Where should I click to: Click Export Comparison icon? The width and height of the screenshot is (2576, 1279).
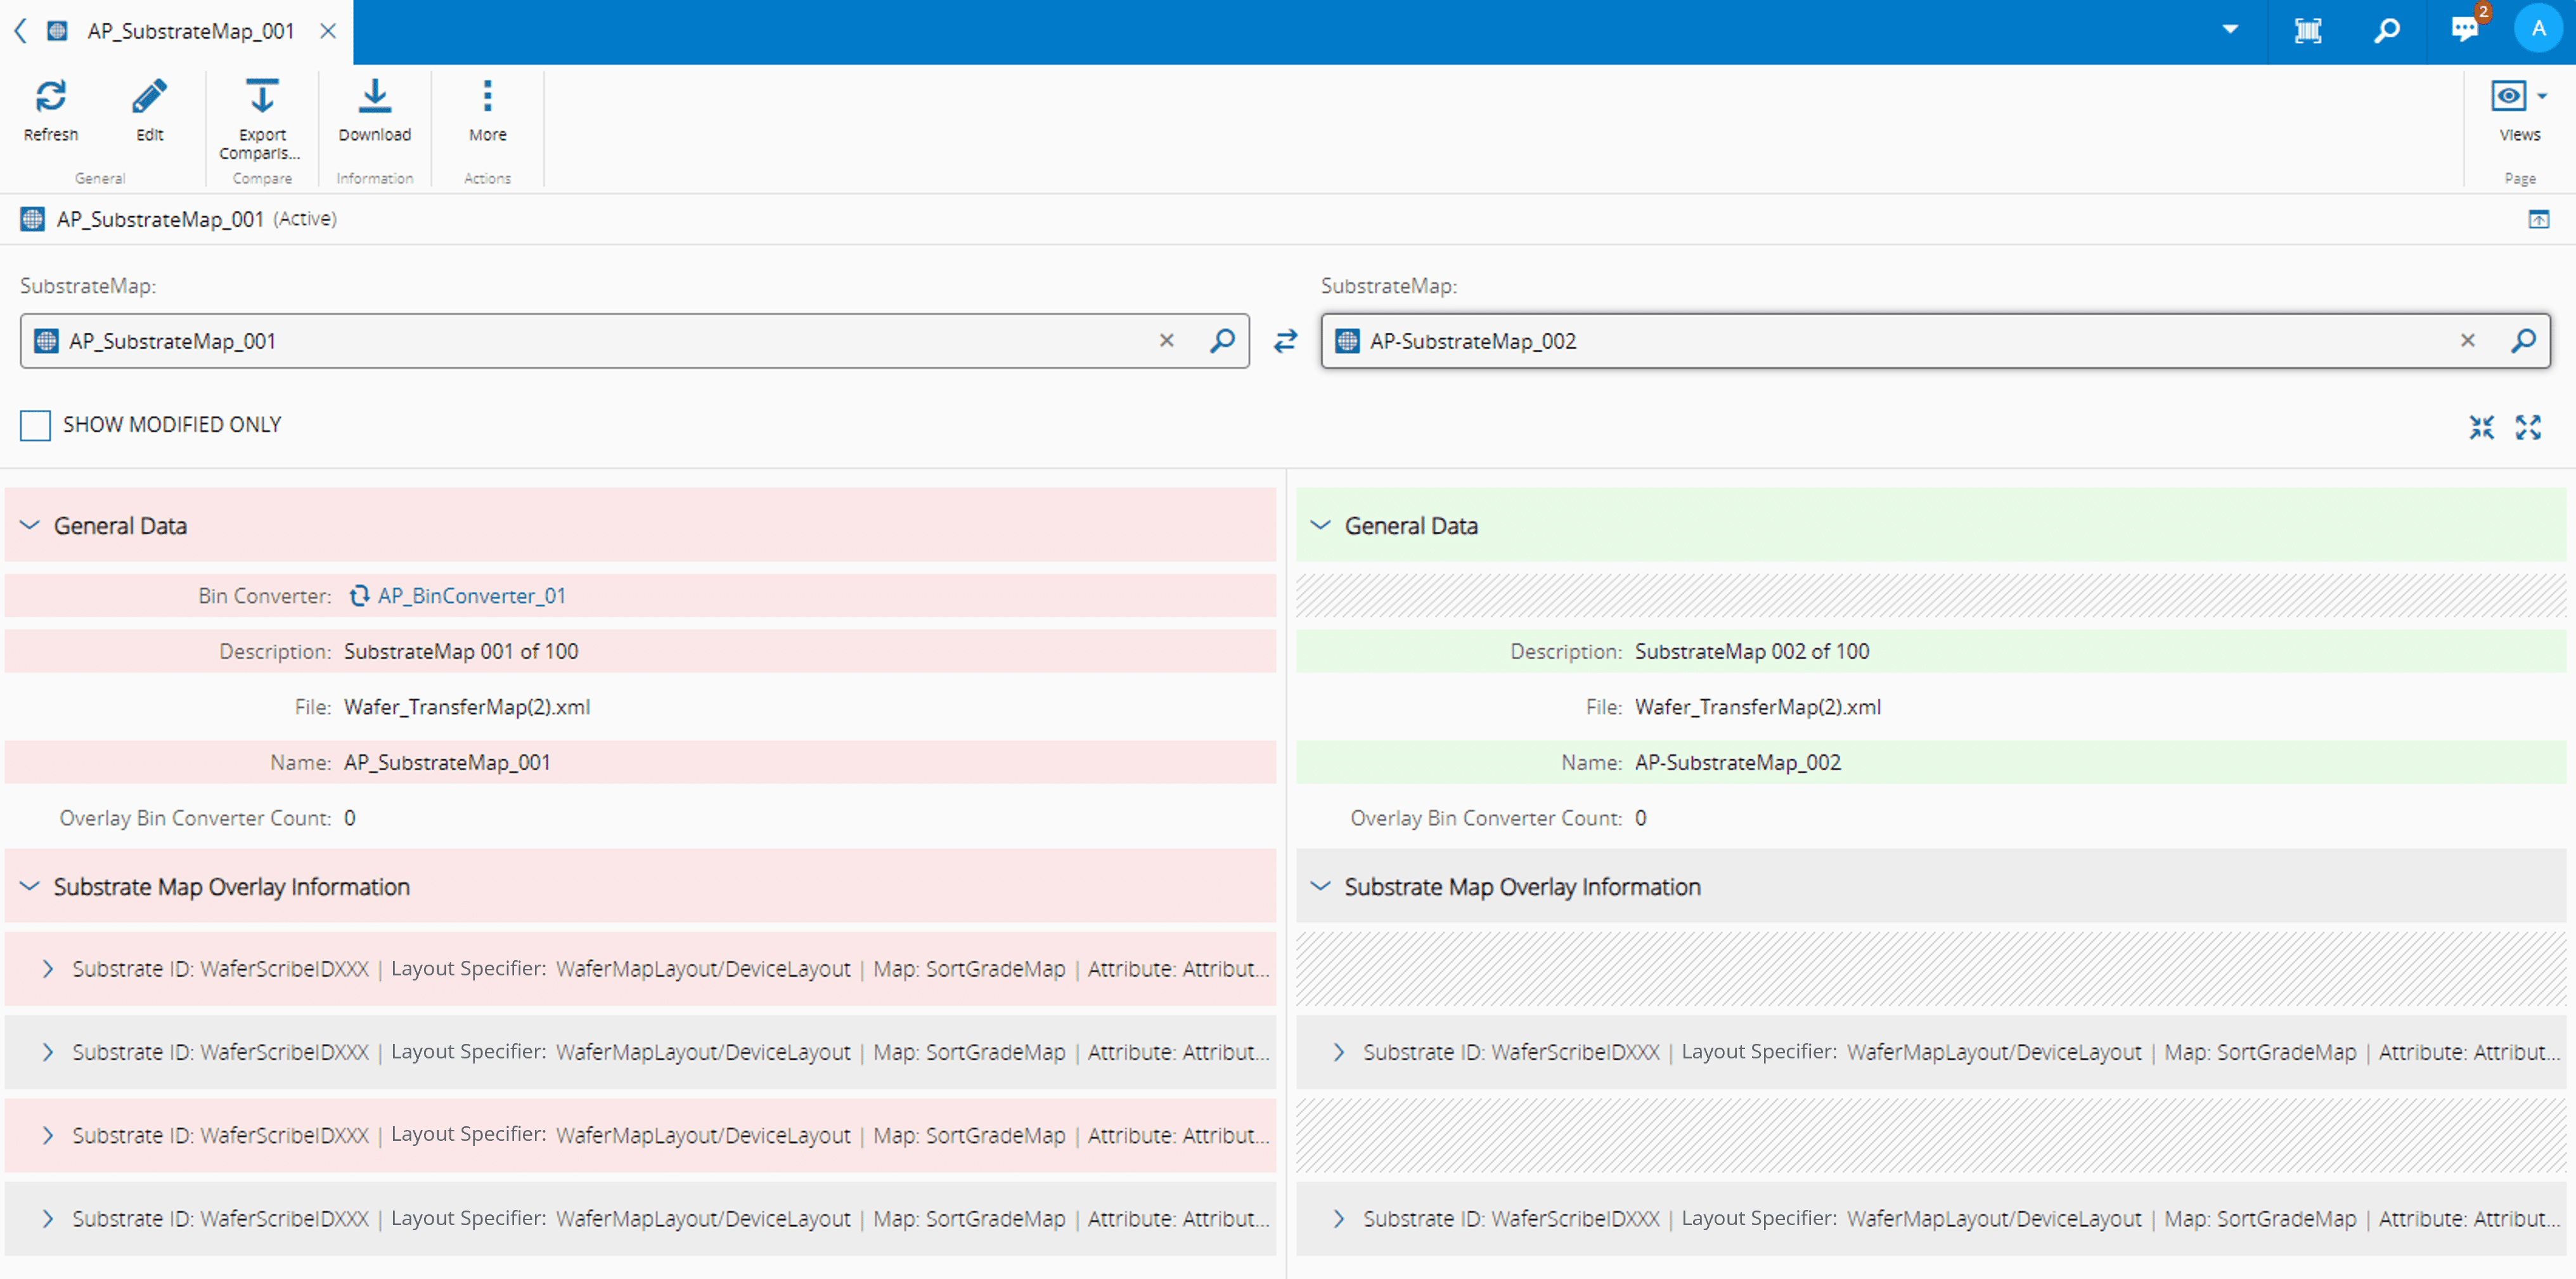click(262, 97)
